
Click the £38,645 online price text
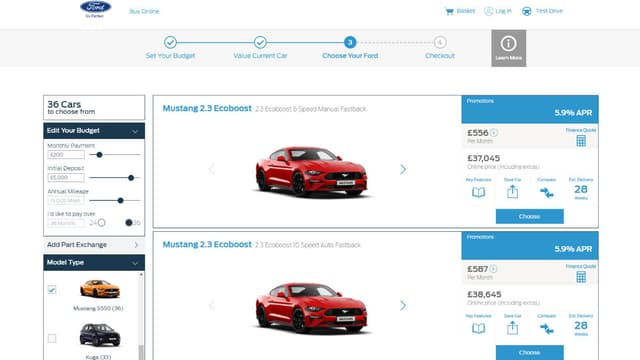coord(484,294)
